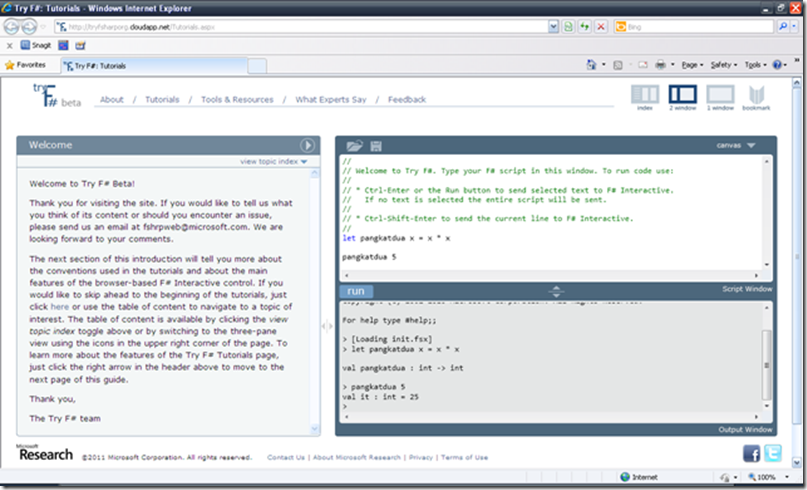Screen dimensions: 807x490
Task: Click IE back navigation button
Action: click(11, 26)
